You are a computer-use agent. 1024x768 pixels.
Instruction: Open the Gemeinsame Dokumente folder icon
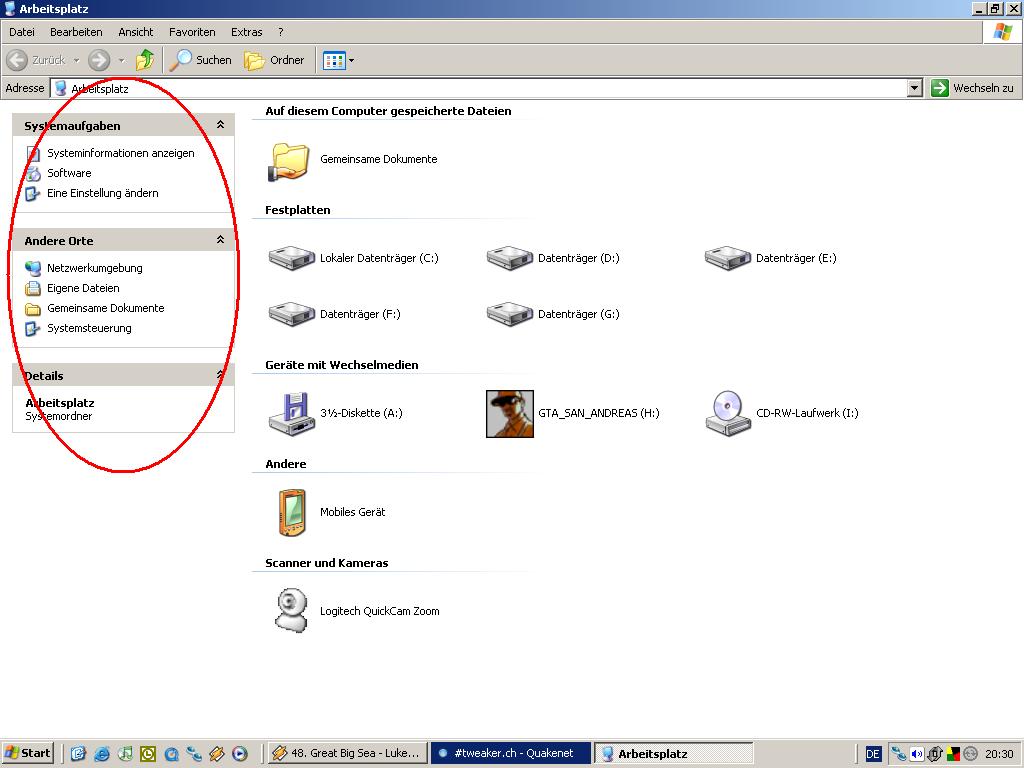click(x=291, y=160)
